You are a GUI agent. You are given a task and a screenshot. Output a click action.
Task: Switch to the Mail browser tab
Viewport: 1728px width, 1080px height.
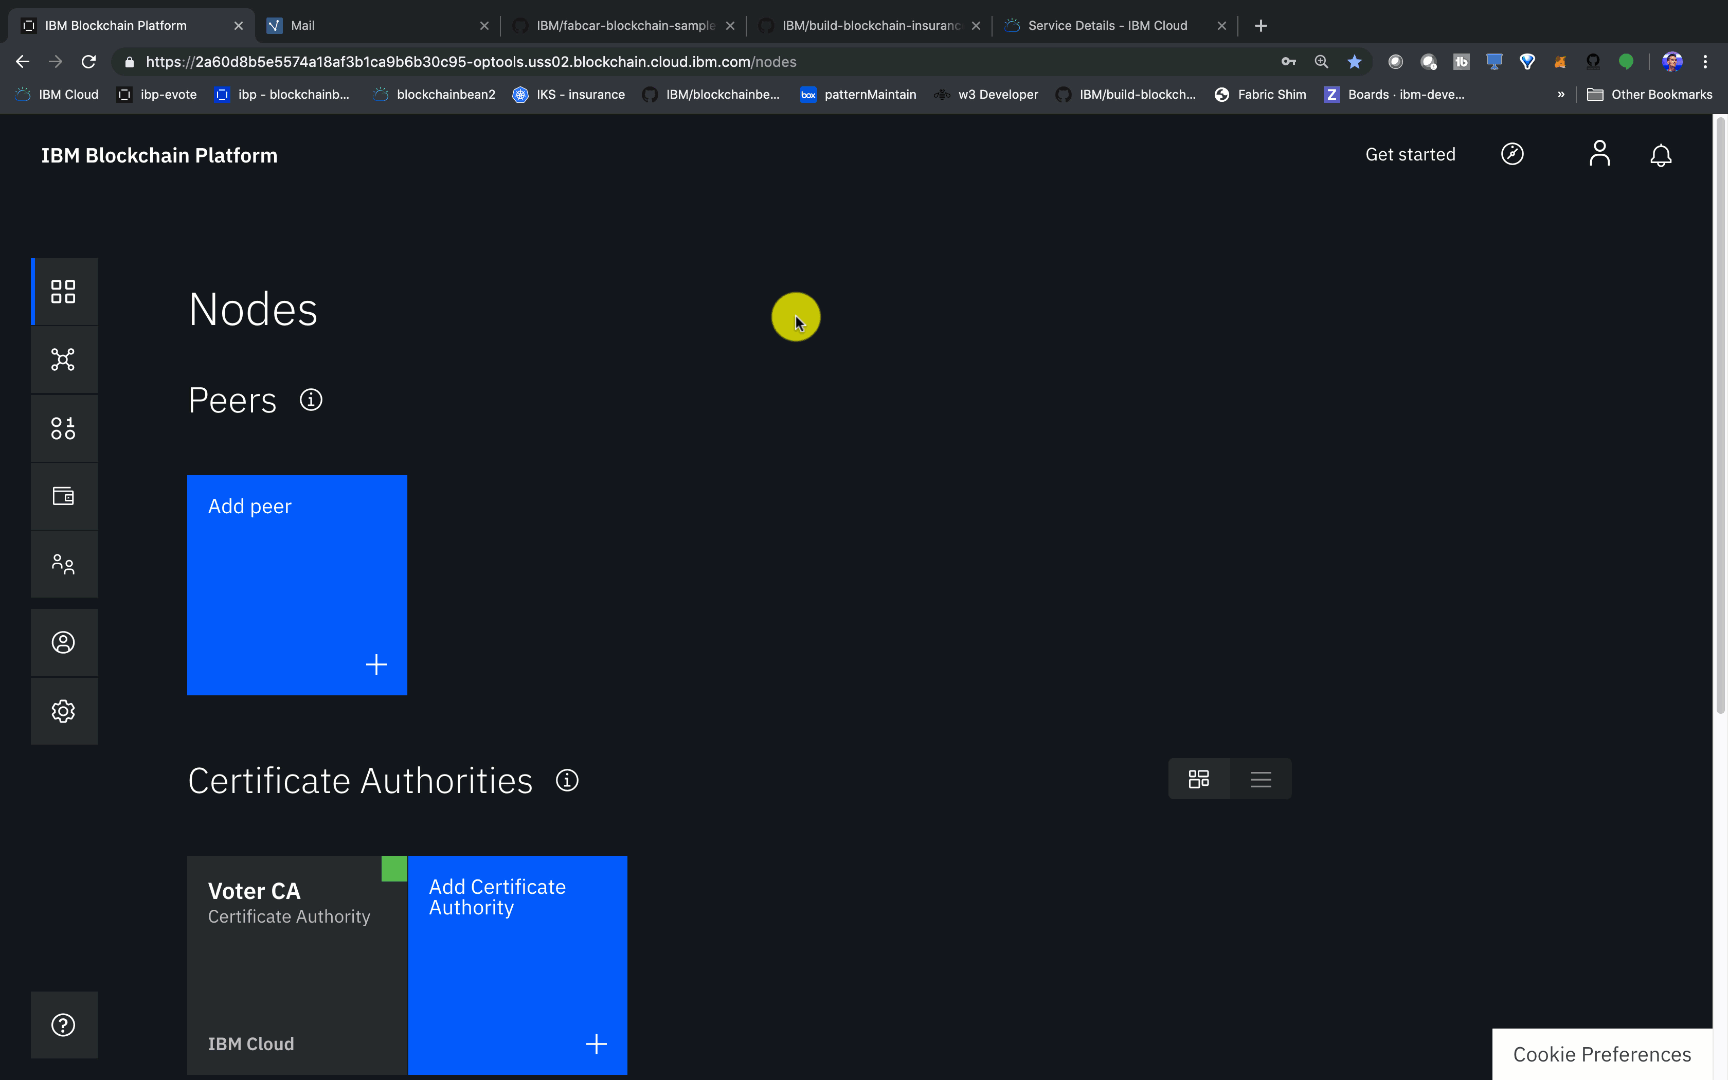pyautogui.click(x=378, y=26)
